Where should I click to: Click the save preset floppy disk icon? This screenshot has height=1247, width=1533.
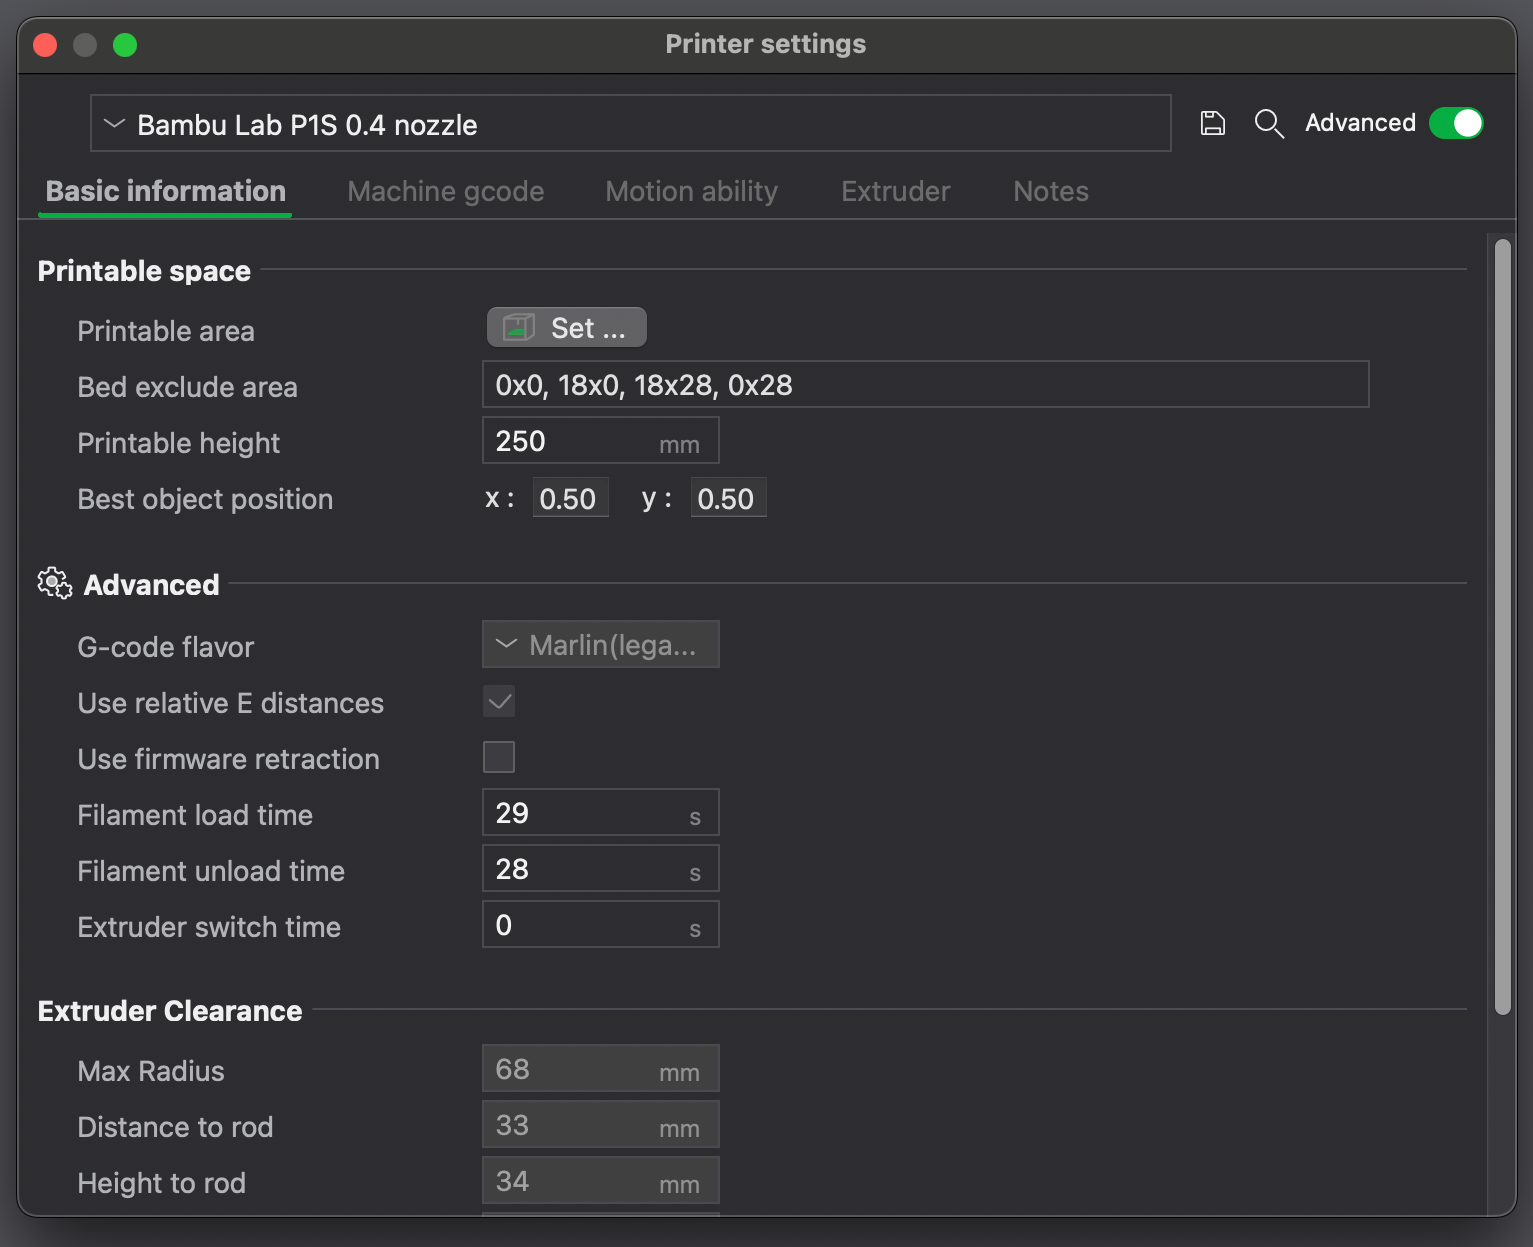tap(1212, 123)
